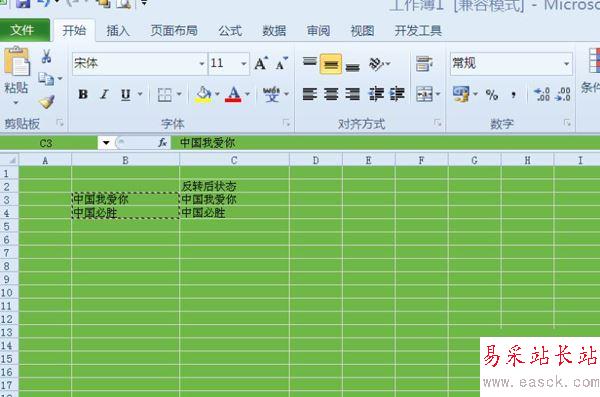Click increase decimal icon

542,94
